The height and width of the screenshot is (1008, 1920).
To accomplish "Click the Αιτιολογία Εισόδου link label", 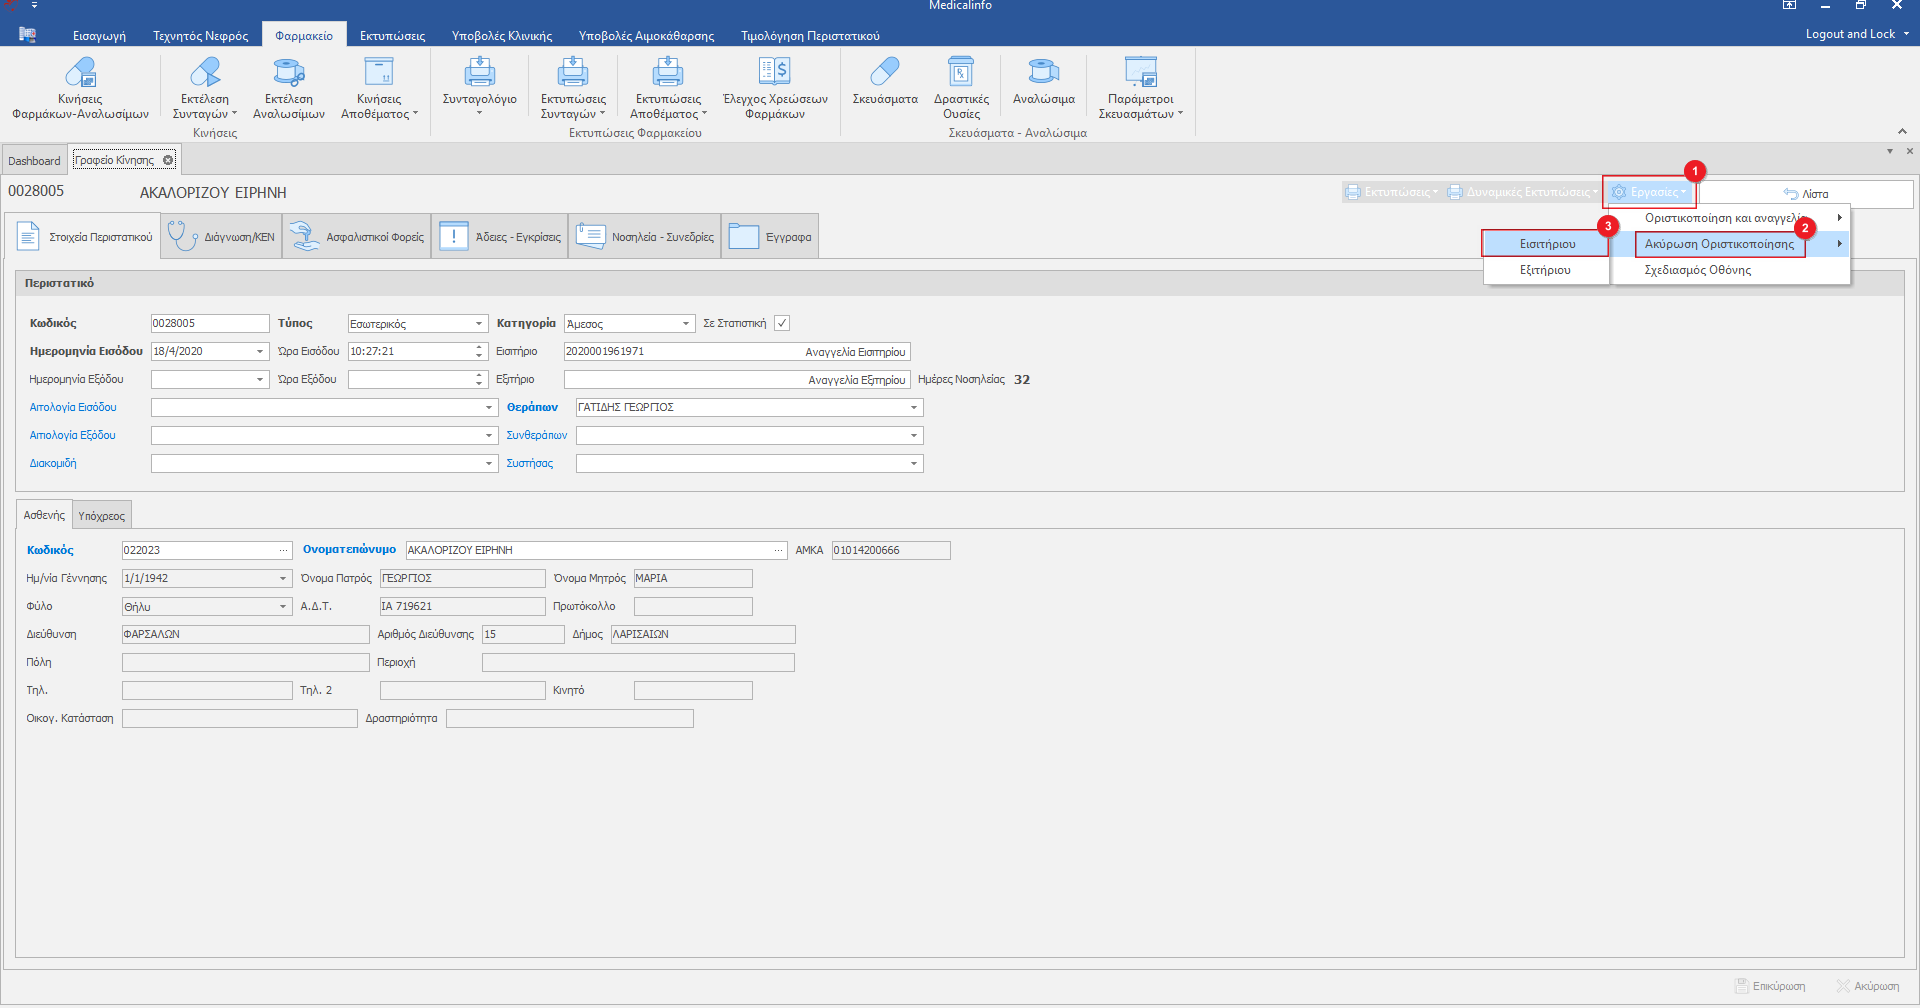I will (73, 407).
